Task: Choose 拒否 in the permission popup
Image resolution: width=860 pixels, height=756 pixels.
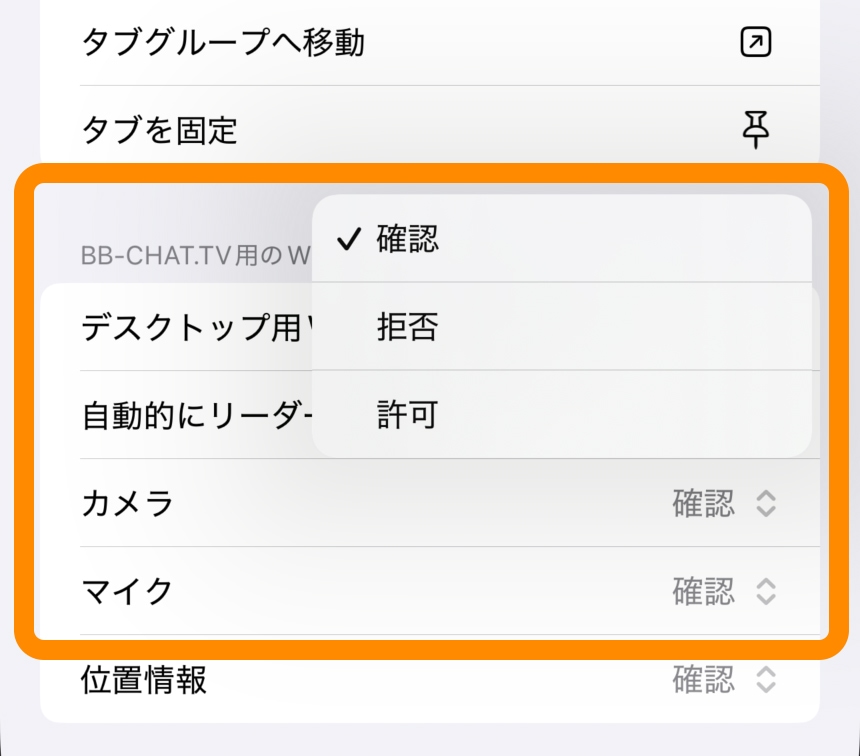Action: click(408, 327)
